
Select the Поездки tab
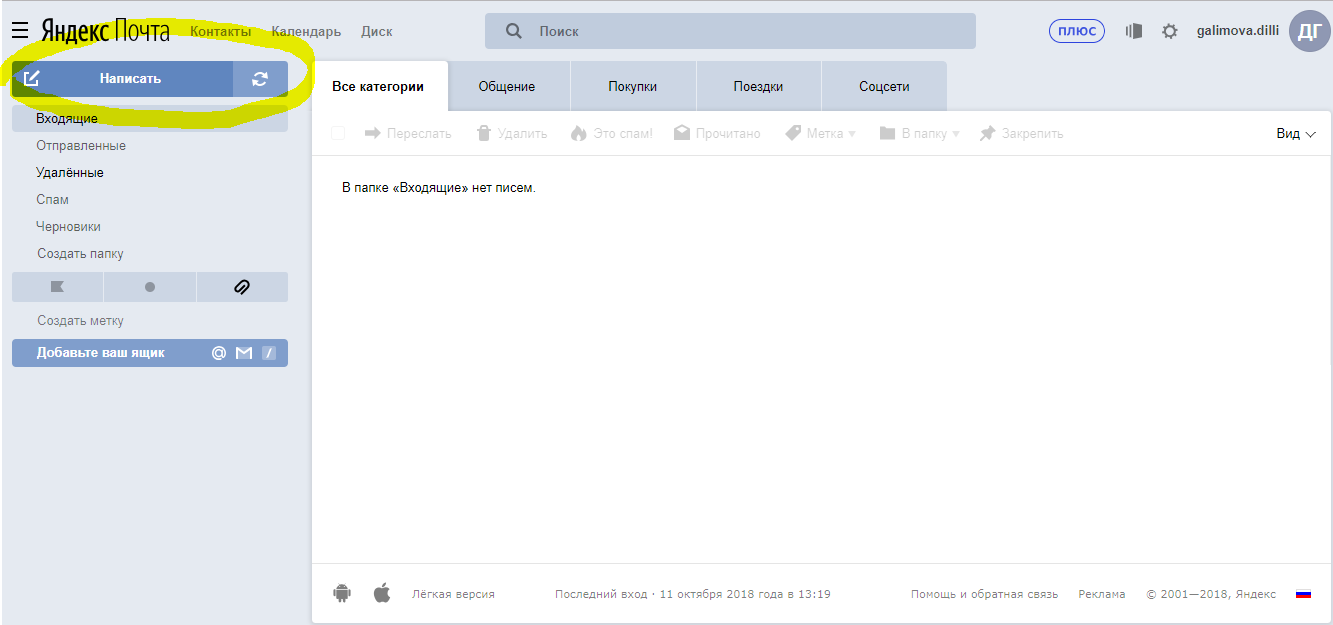(x=758, y=86)
